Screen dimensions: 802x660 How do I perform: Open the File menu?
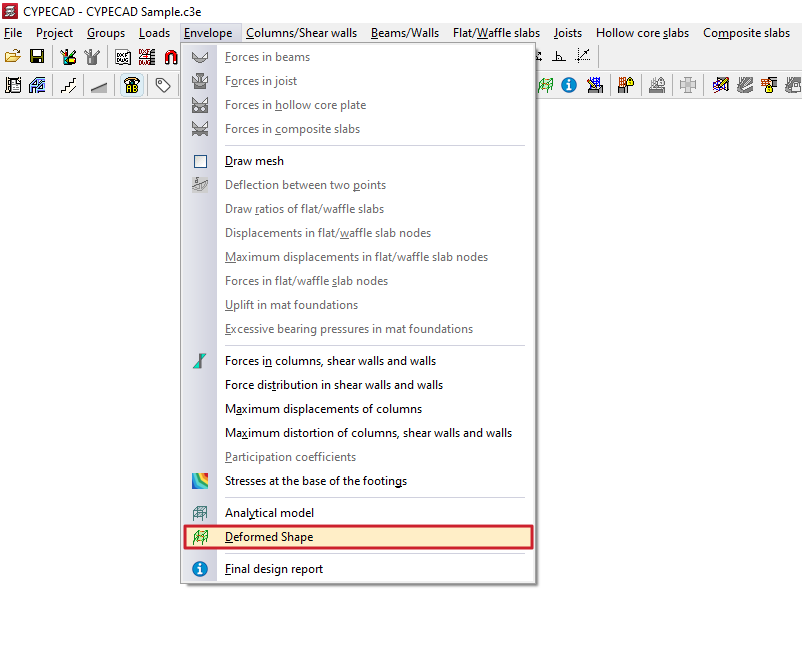pos(13,33)
